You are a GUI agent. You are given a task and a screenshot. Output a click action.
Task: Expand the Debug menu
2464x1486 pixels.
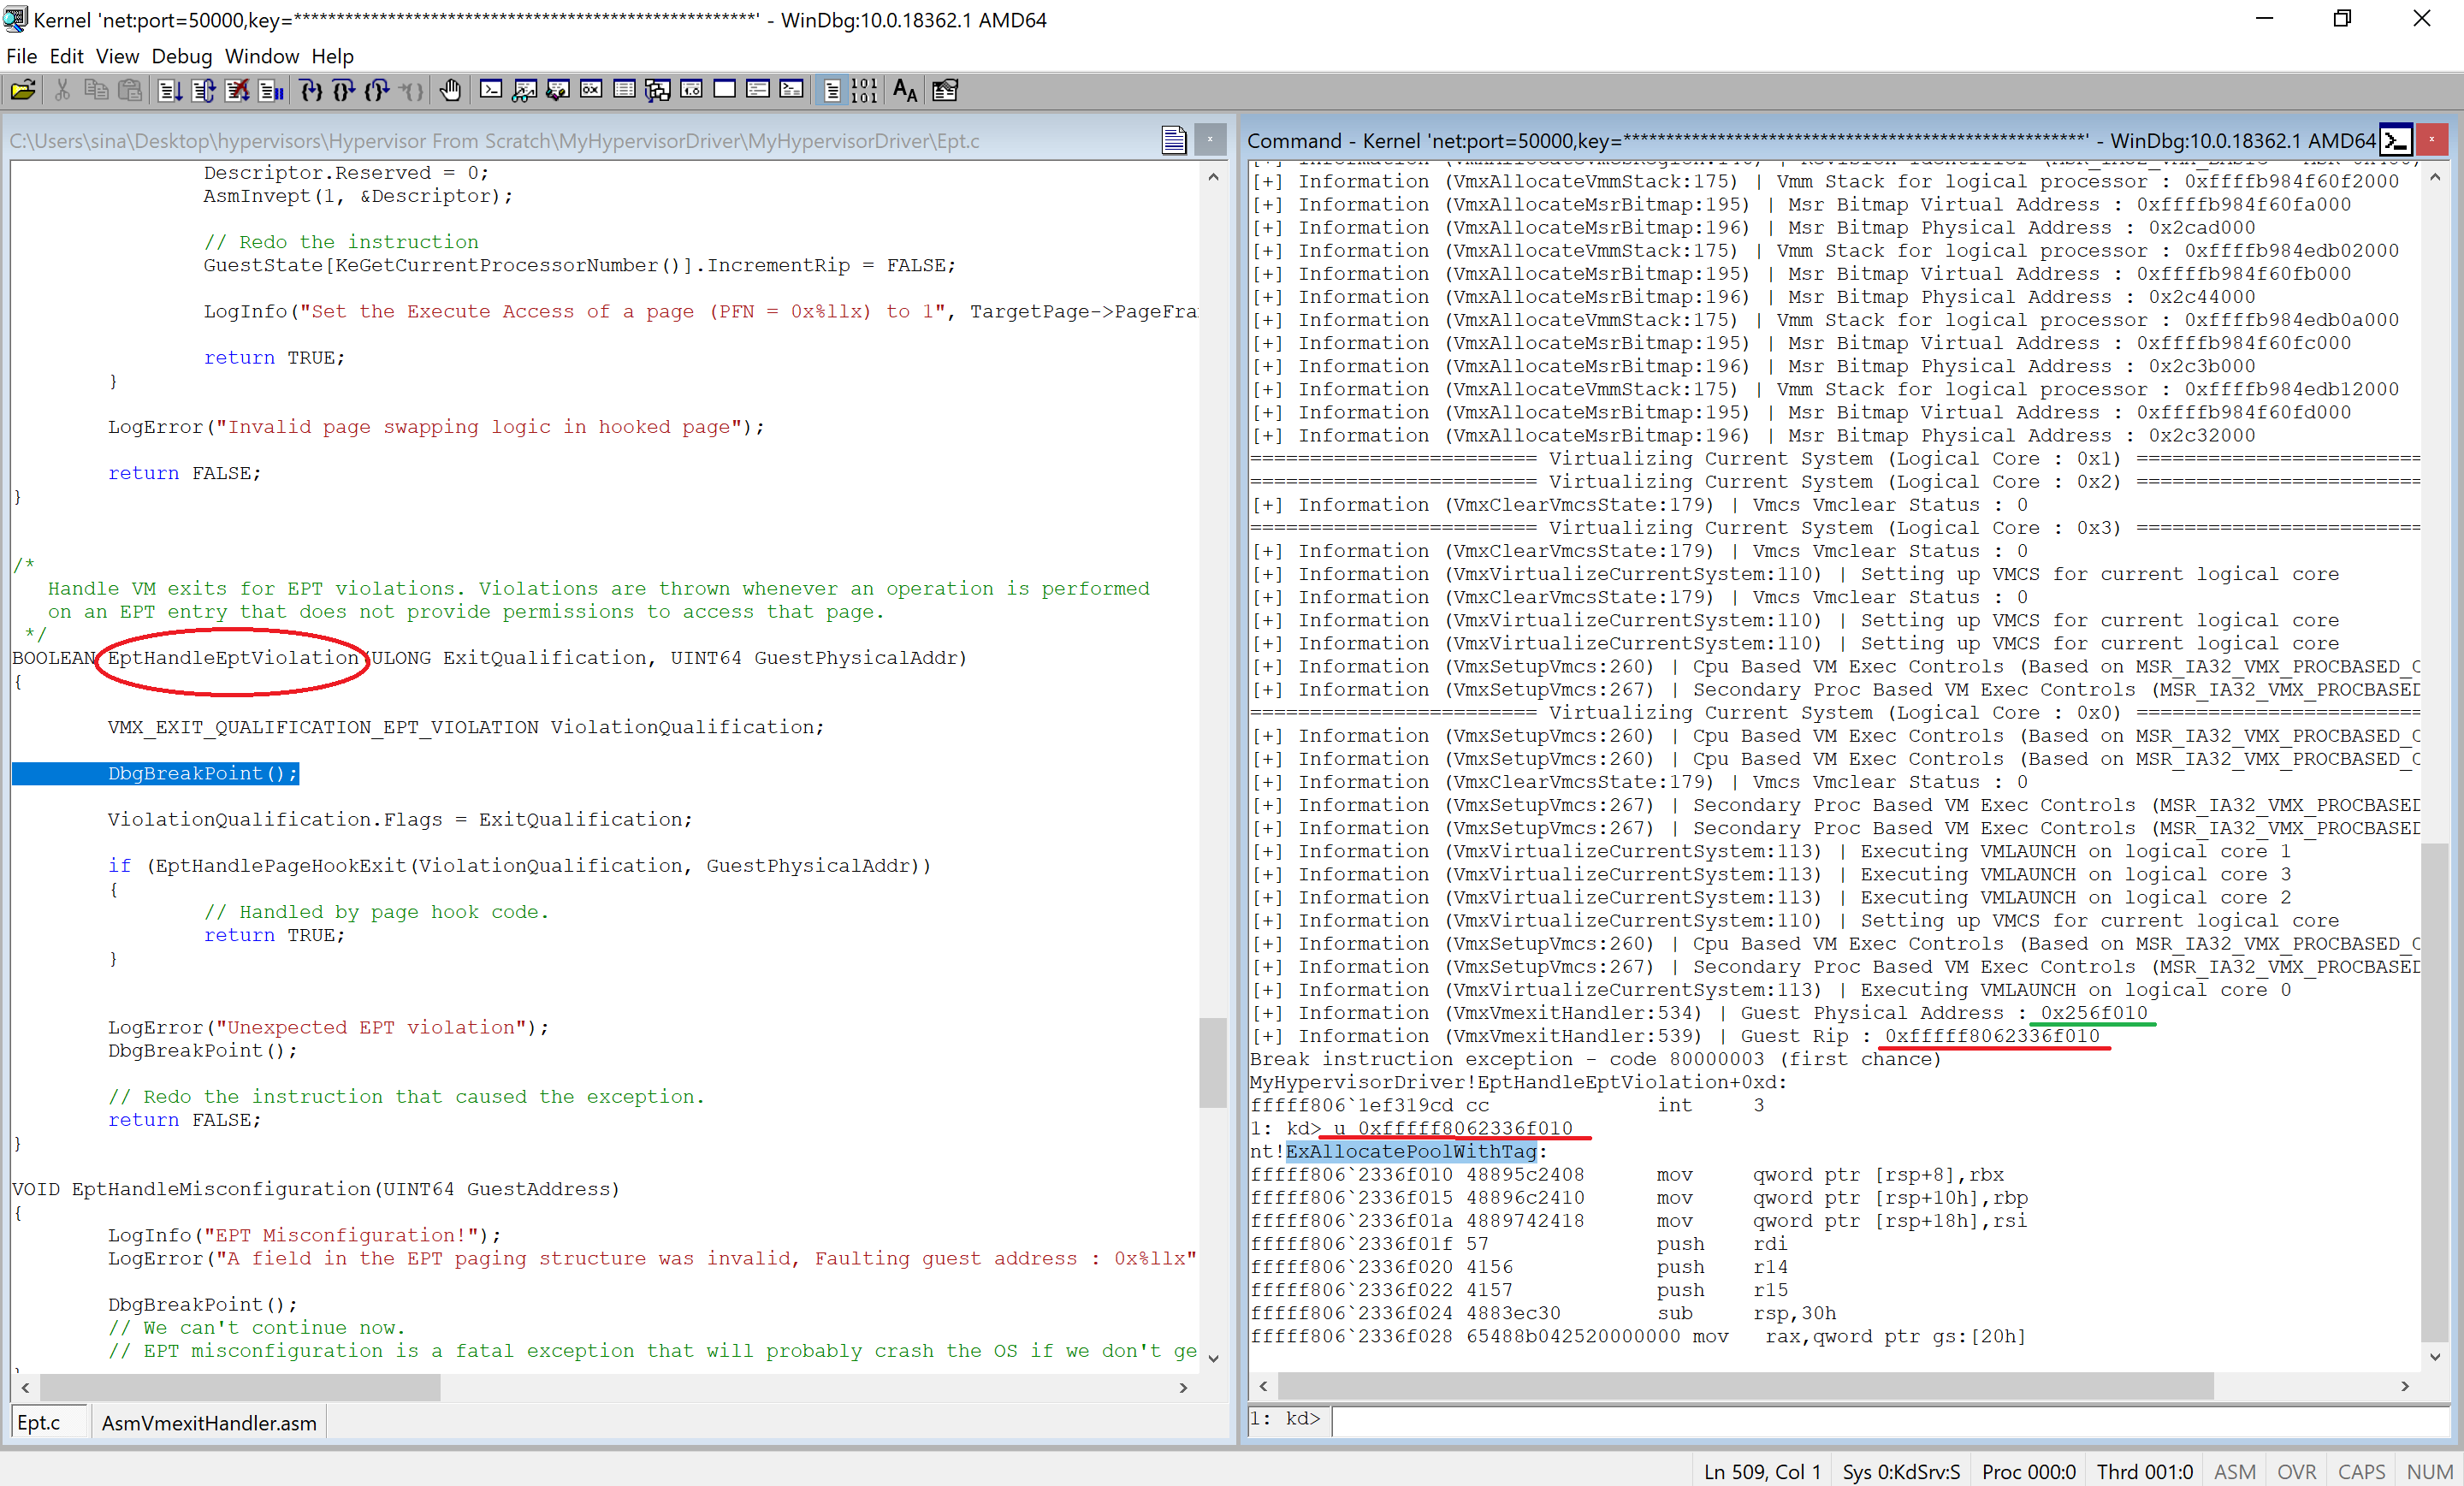(x=181, y=56)
